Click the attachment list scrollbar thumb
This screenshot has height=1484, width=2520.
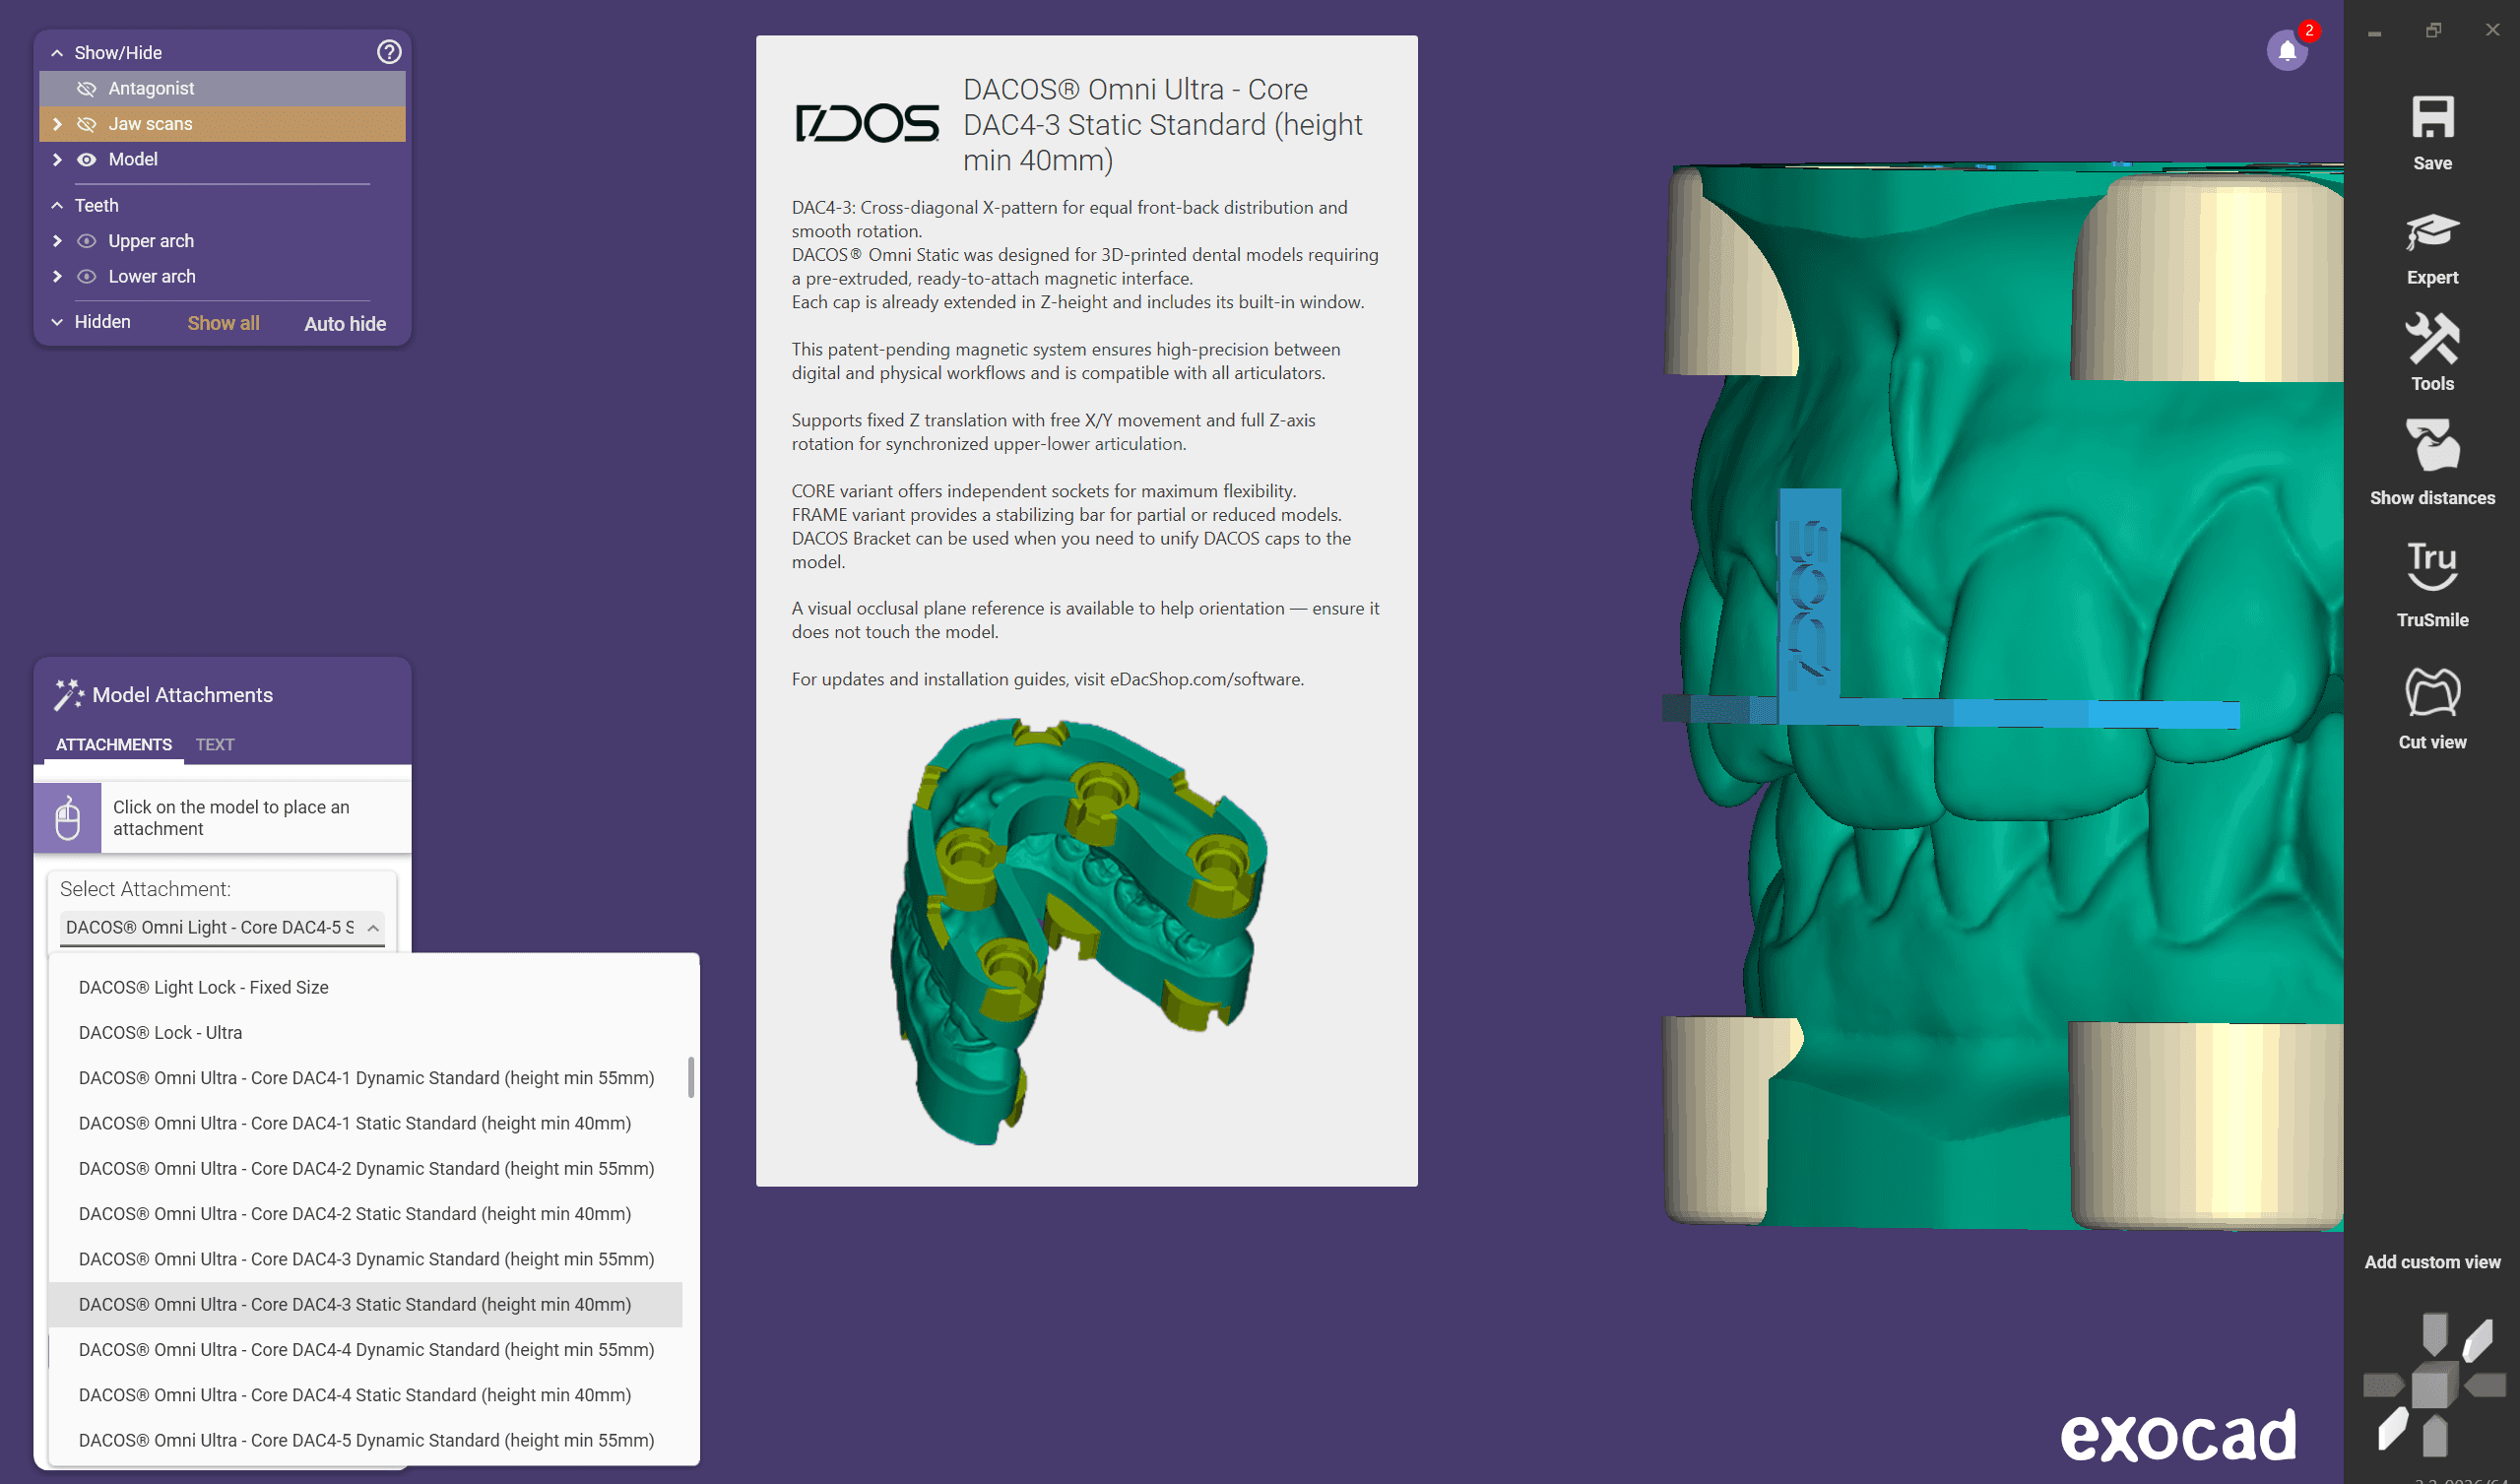(690, 1077)
